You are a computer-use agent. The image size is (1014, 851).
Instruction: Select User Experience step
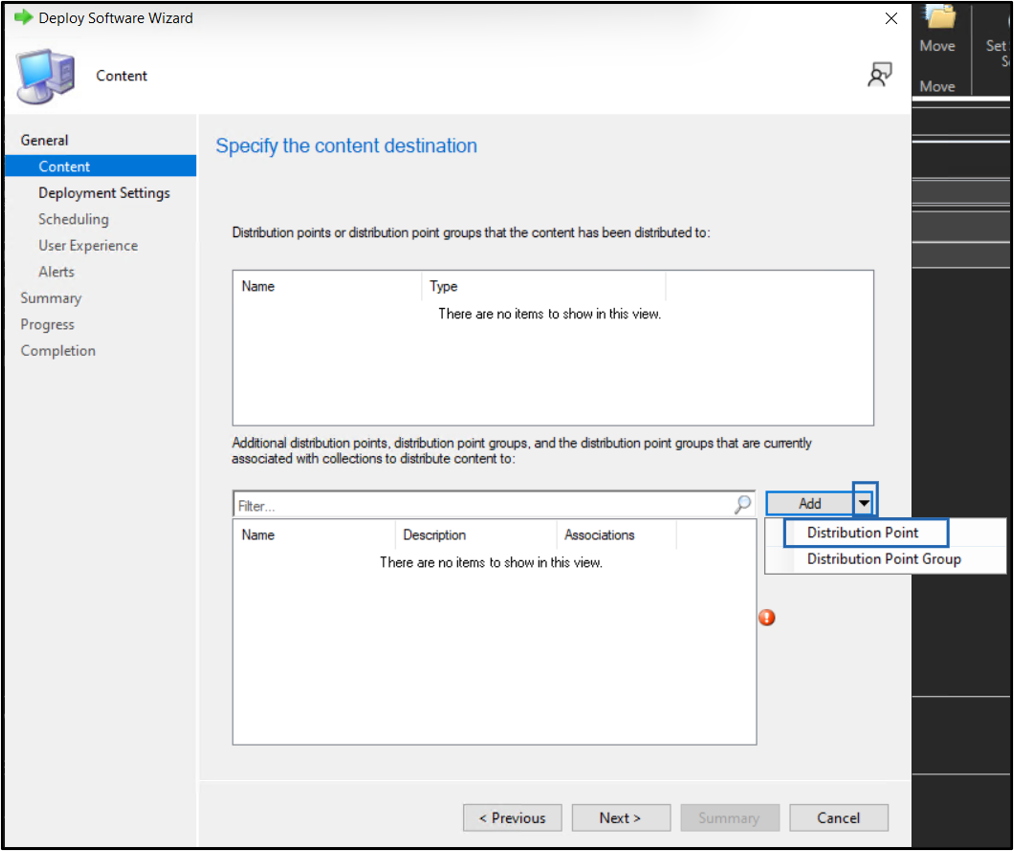(88, 246)
